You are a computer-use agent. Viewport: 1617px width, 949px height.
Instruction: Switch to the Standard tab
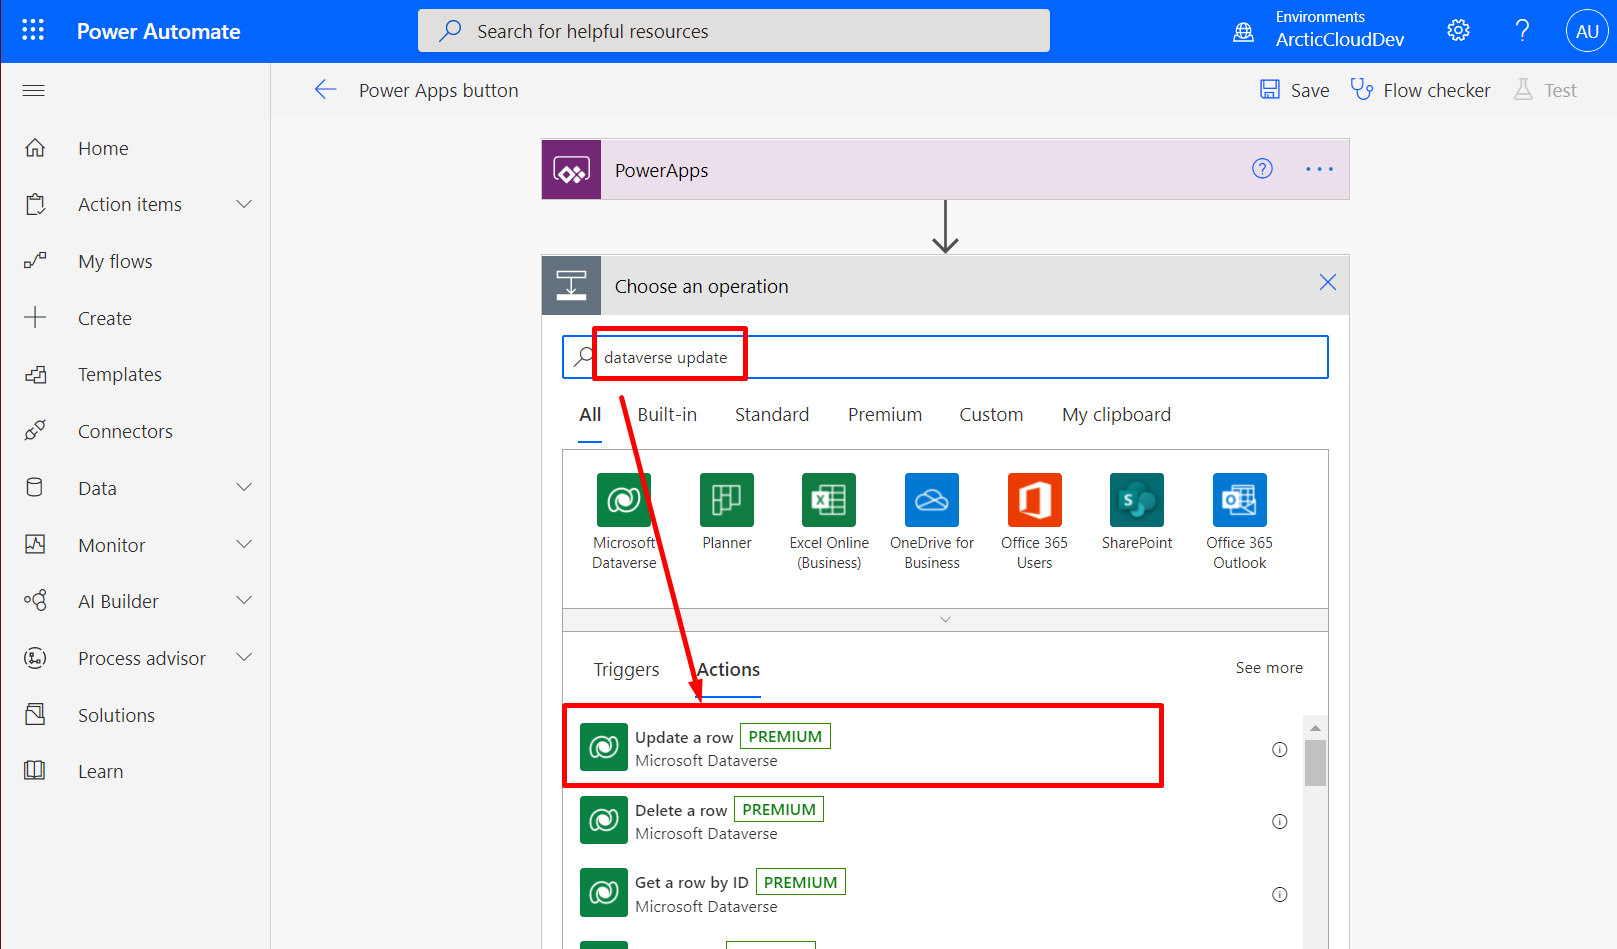772,415
